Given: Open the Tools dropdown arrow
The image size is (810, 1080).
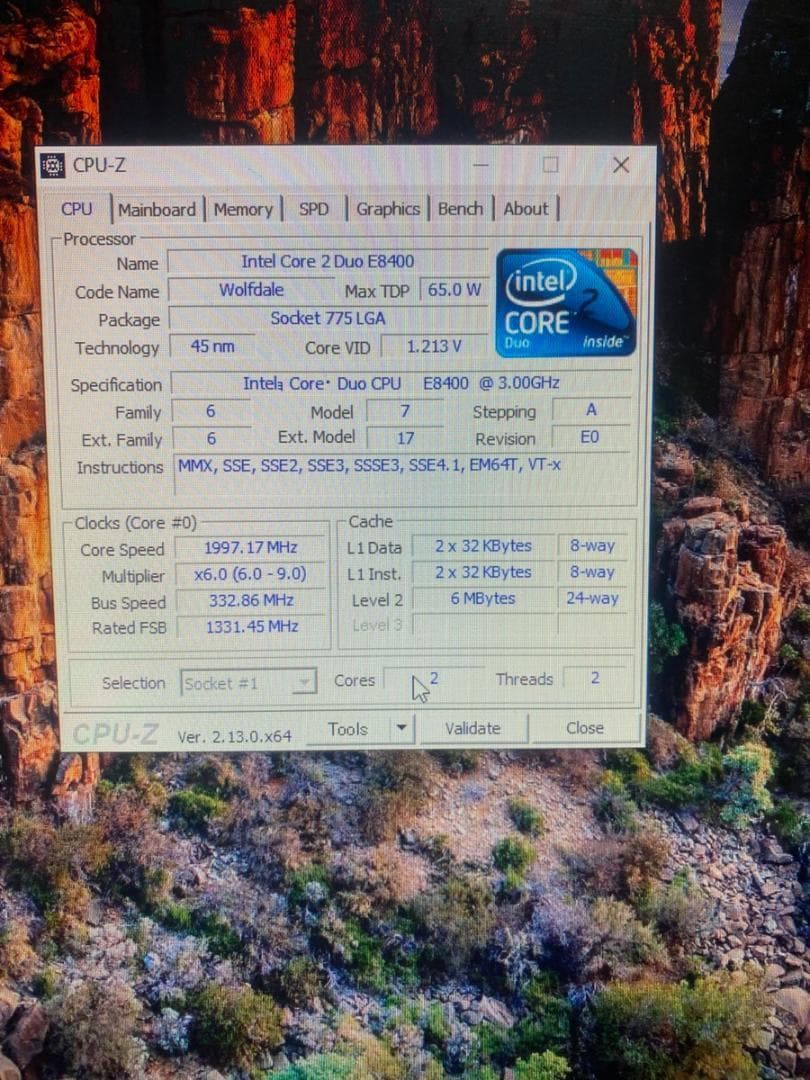Looking at the screenshot, I should pyautogui.click(x=403, y=729).
